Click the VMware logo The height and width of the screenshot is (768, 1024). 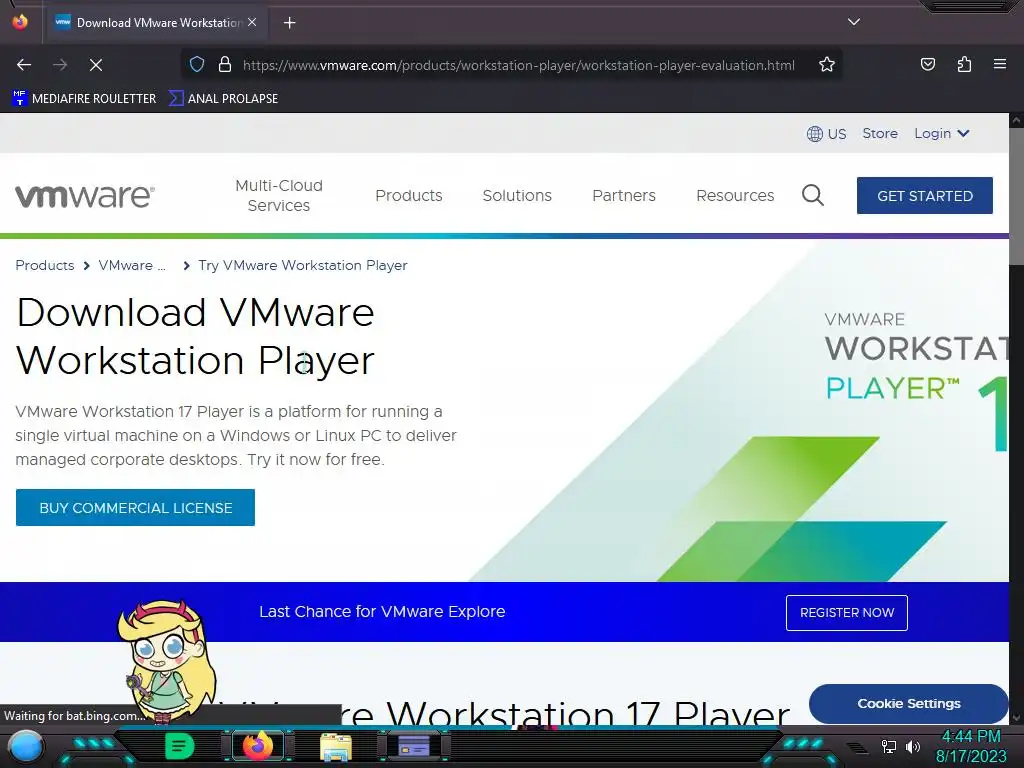(85, 196)
